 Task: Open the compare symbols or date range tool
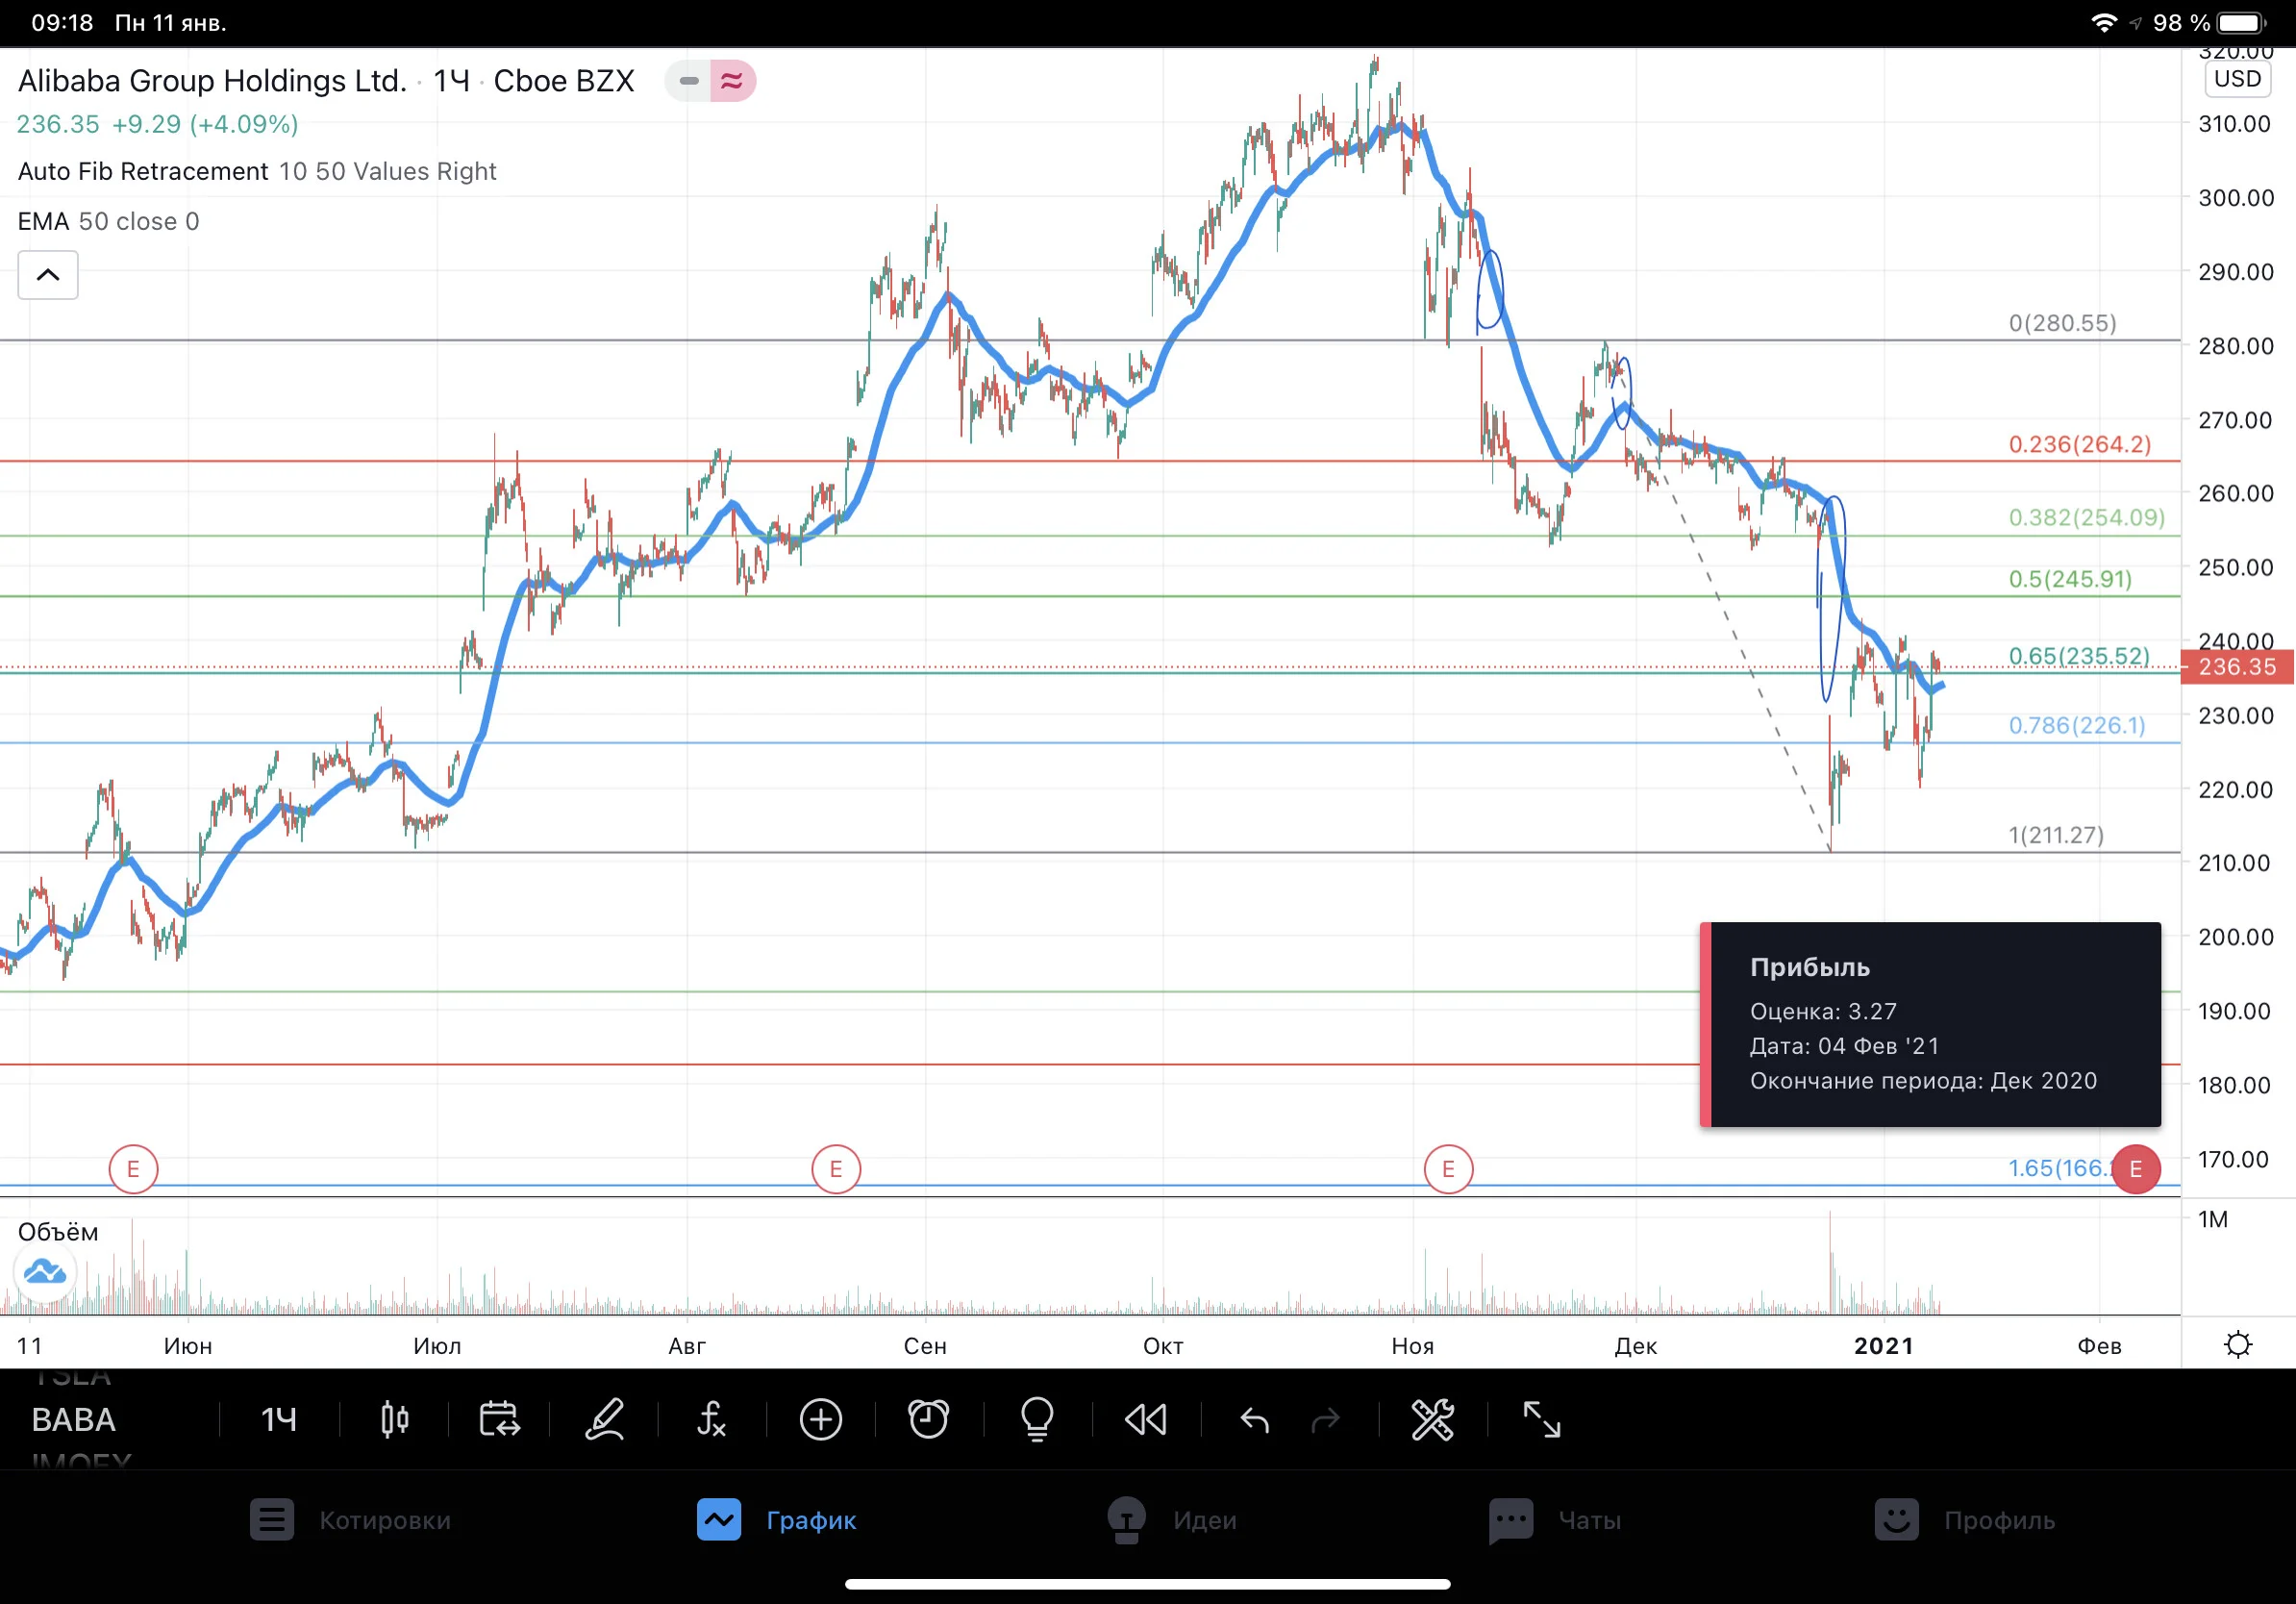point(499,1419)
